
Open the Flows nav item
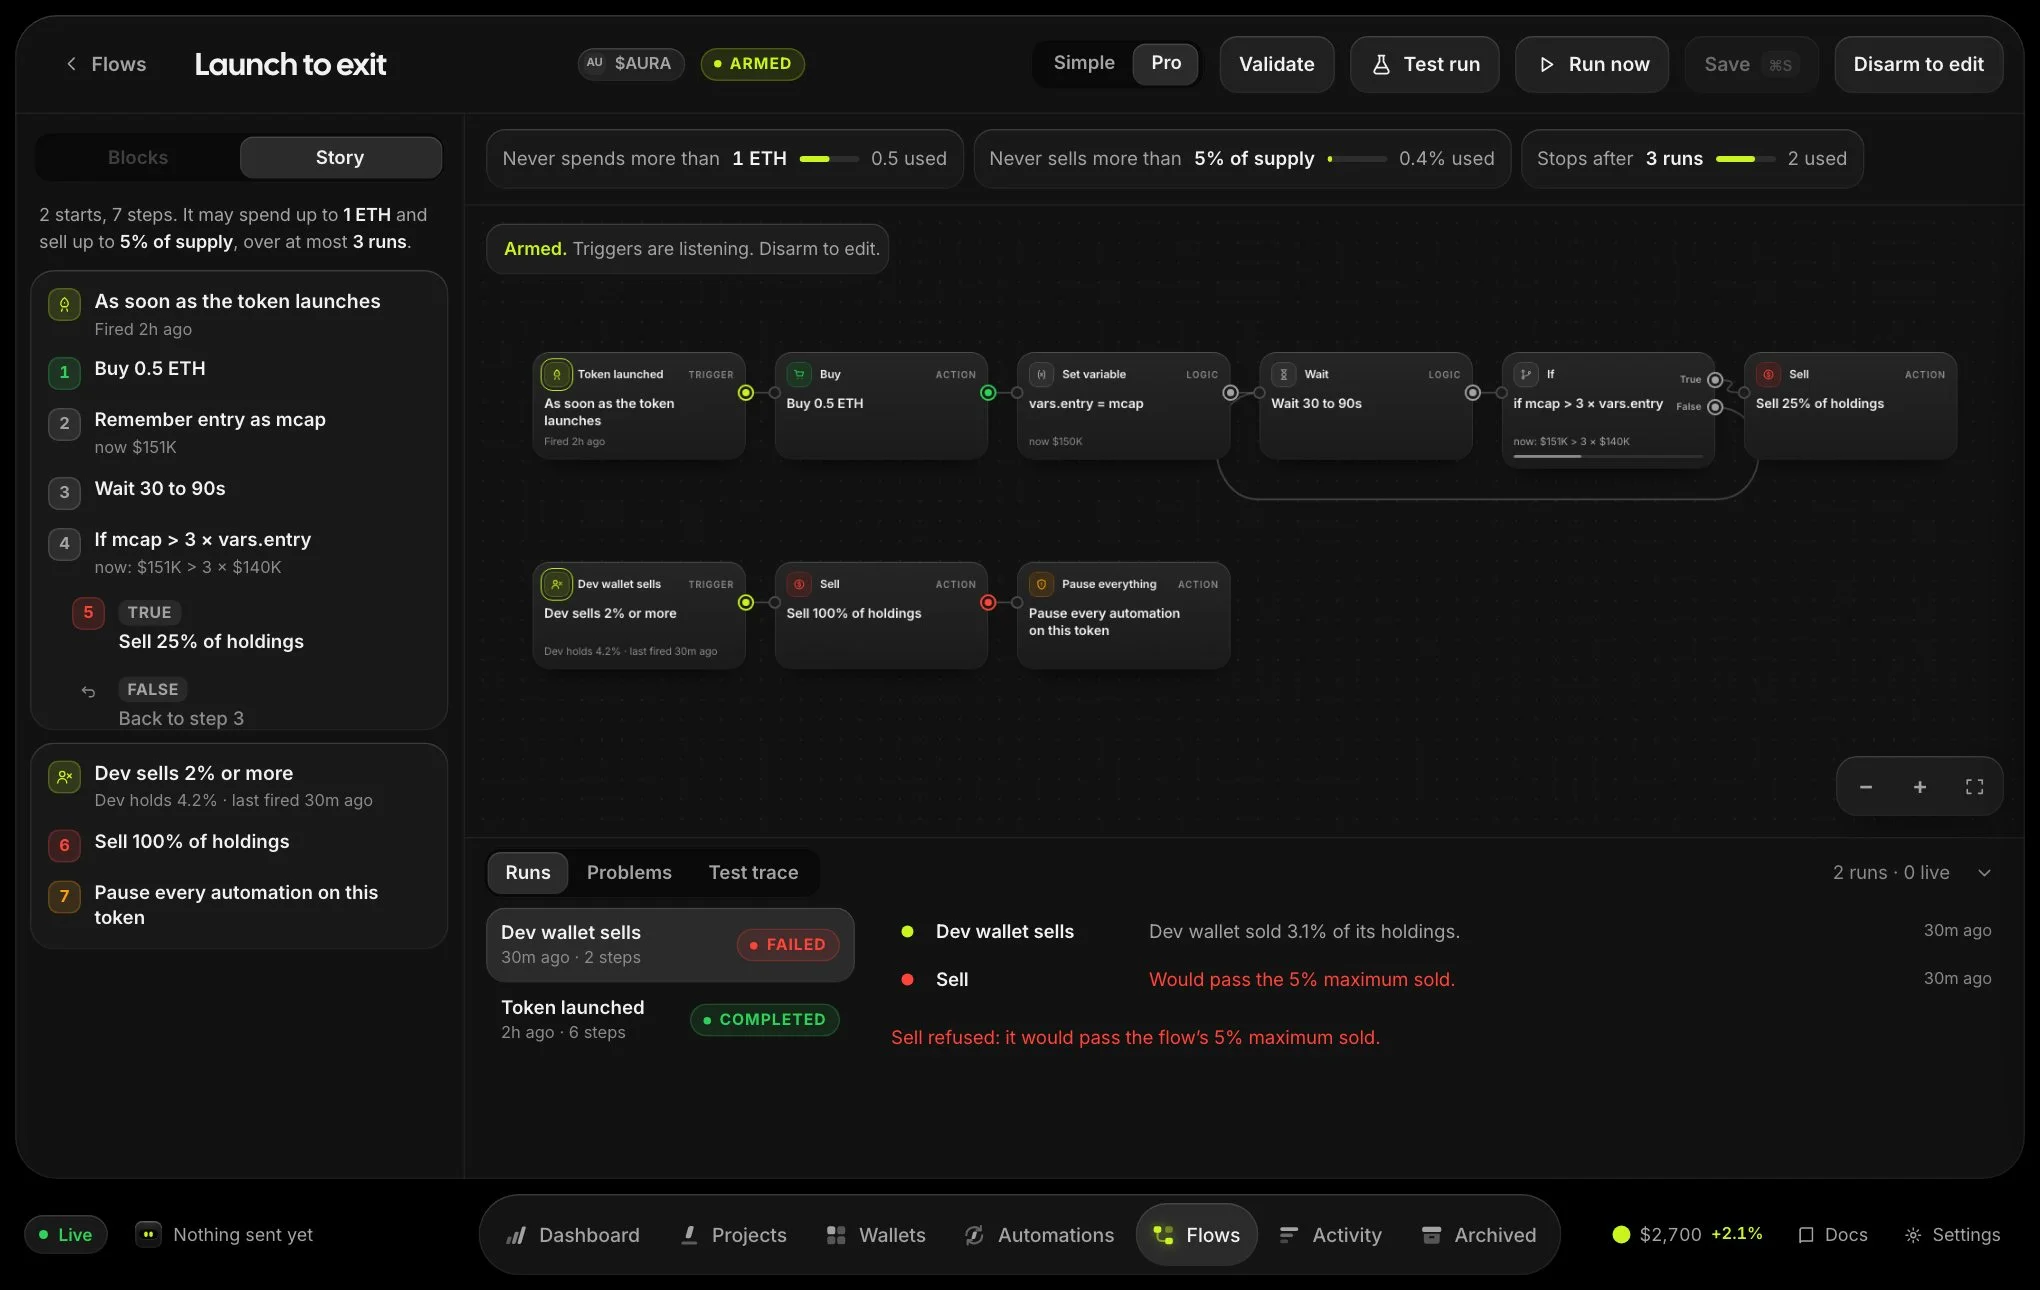pyautogui.click(x=1197, y=1235)
